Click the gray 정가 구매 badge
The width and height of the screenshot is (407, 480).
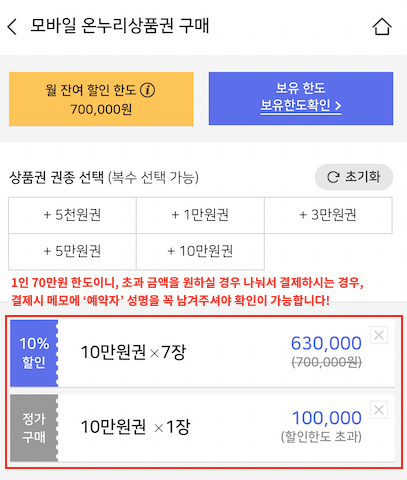34,428
